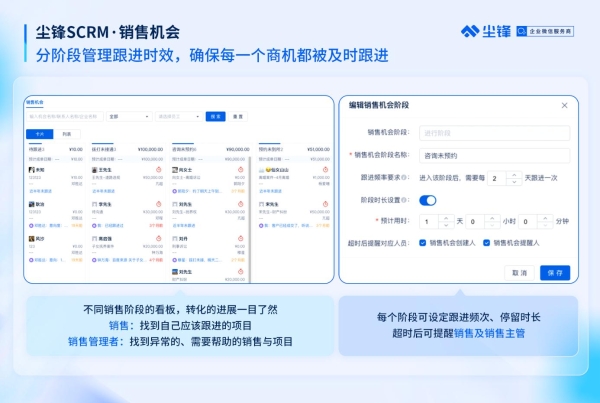
Task: Click the timer icon on 周女士 card
Action: pos(241,170)
